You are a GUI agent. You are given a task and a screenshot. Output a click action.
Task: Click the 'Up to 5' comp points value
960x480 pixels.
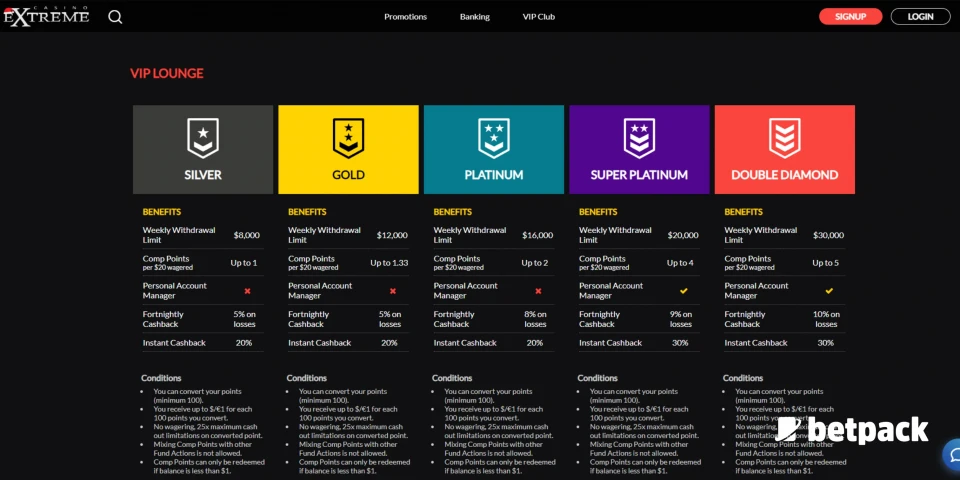[825, 263]
